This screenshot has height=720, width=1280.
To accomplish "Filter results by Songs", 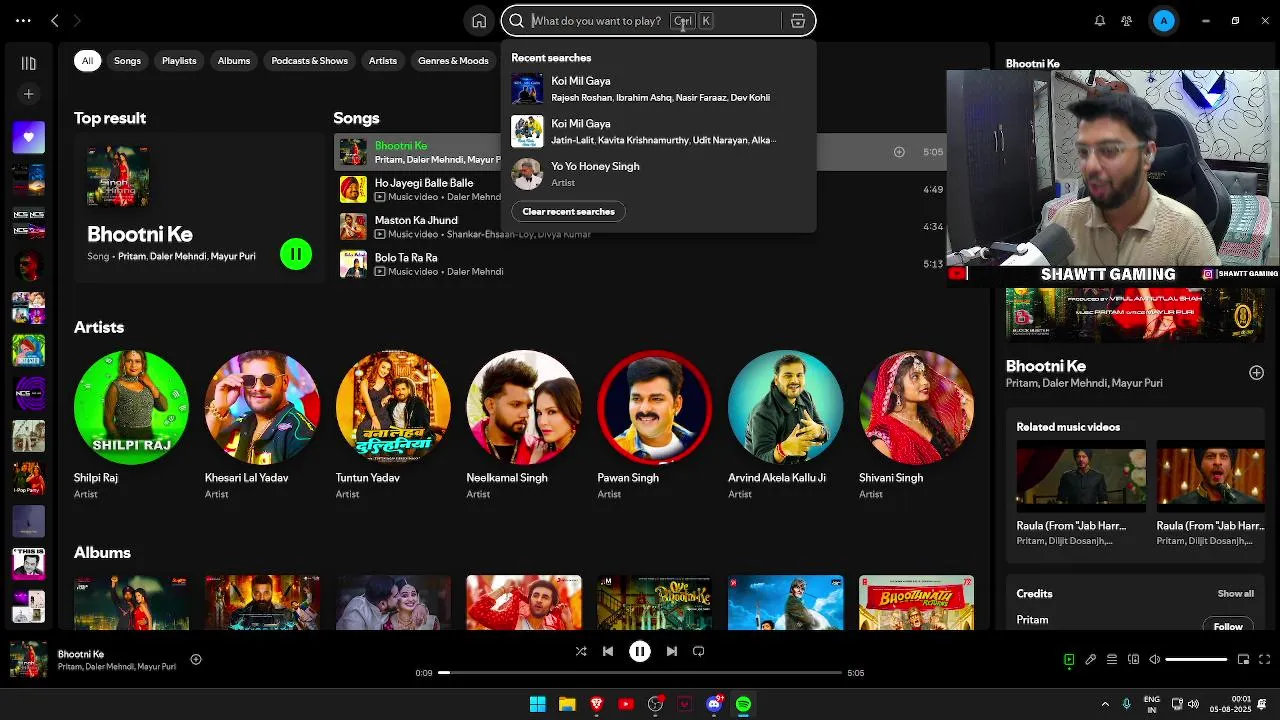I will pyautogui.click(x=127, y=61).
